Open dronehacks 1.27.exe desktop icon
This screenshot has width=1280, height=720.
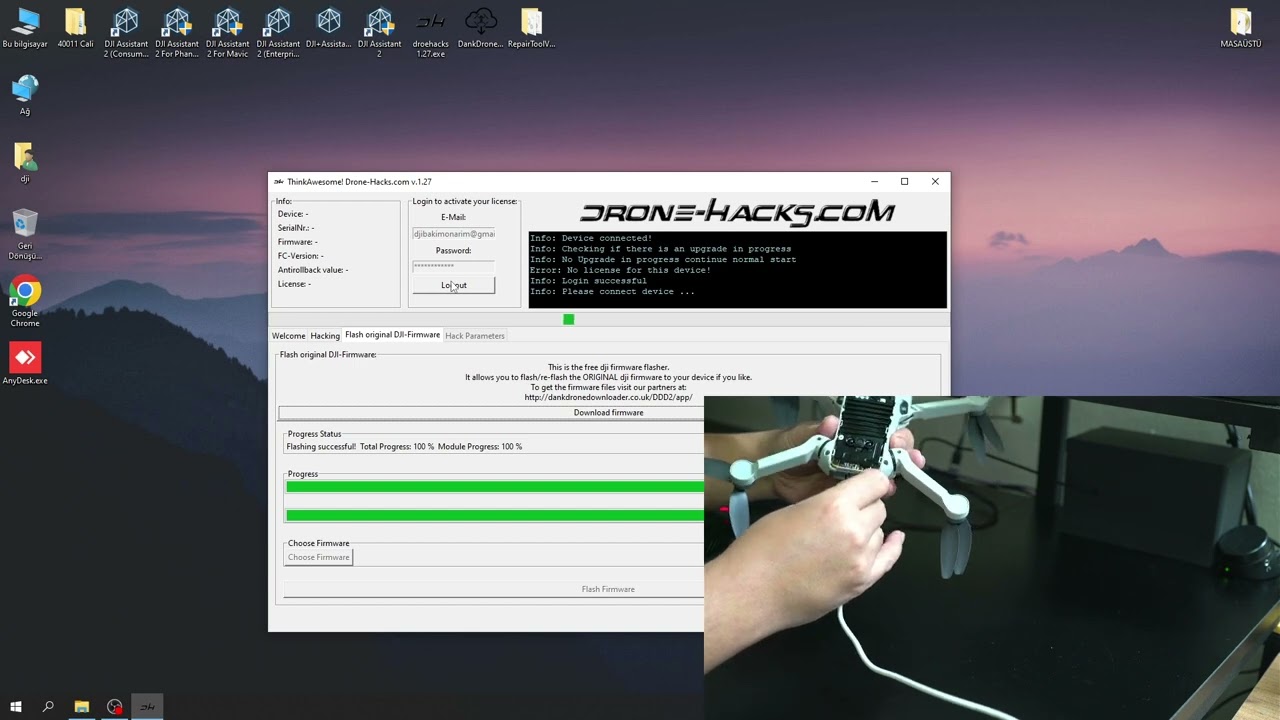(x=430, y=33)
